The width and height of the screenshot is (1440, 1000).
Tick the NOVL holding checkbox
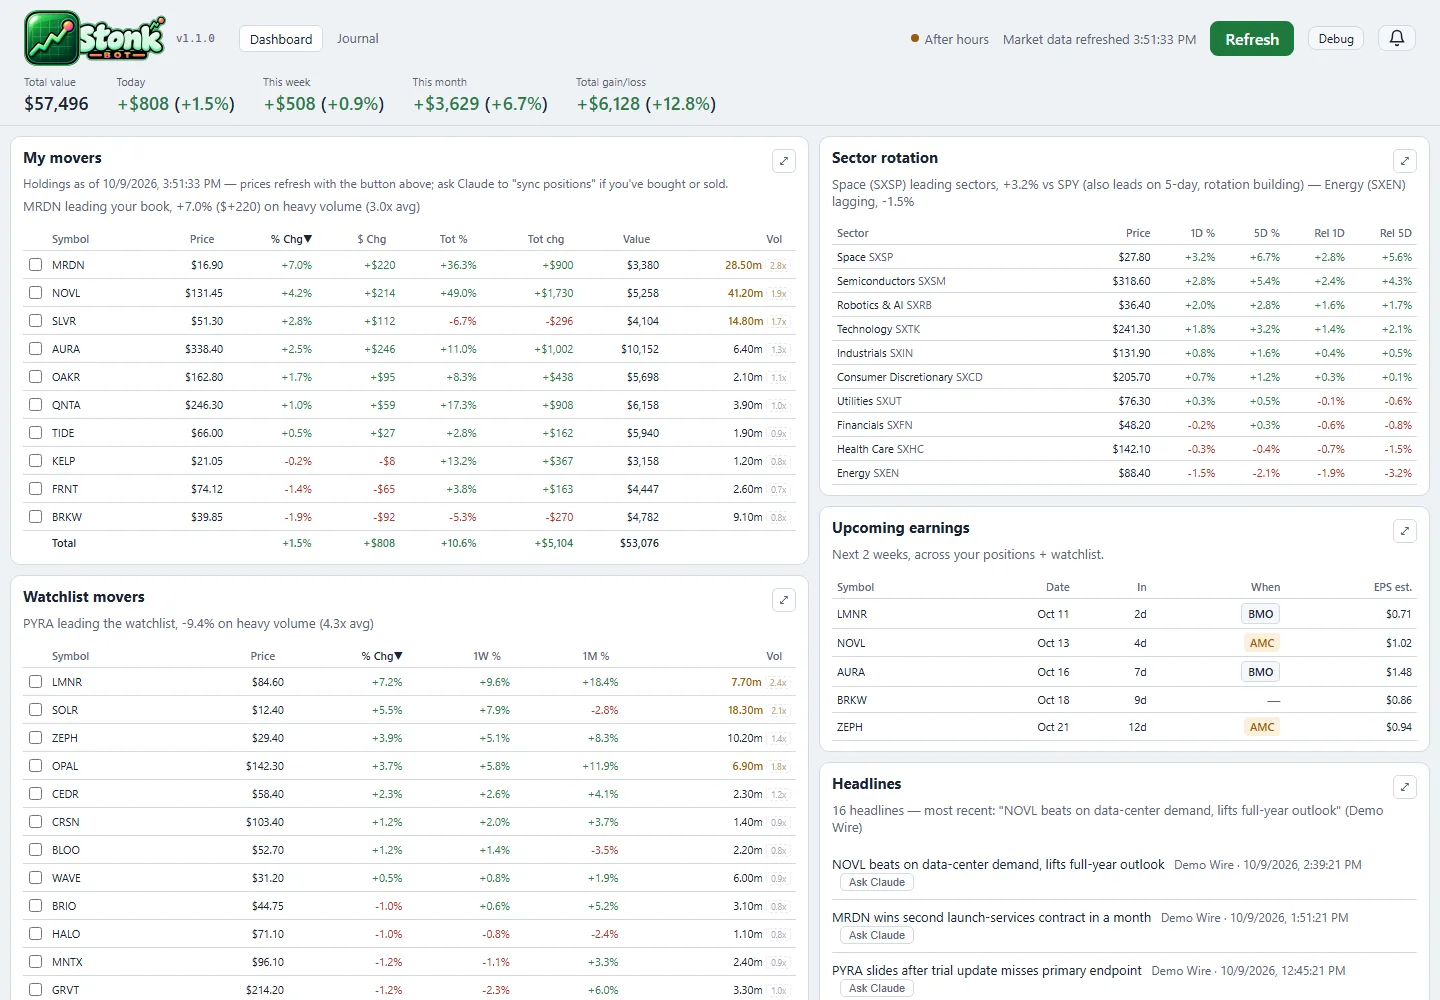pos(36,293)
